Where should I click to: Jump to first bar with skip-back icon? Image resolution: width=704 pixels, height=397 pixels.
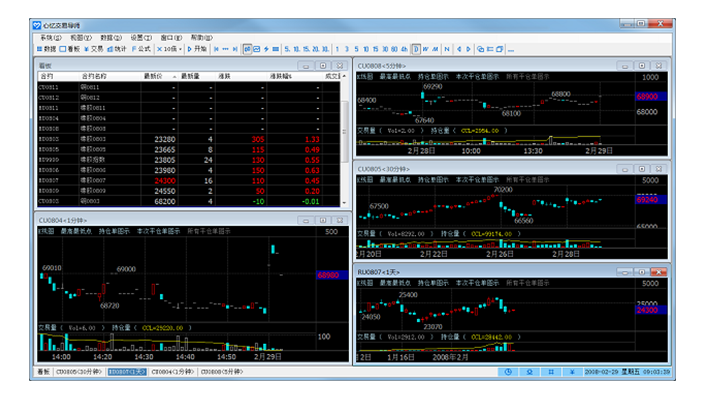click(x=216, y=49)
